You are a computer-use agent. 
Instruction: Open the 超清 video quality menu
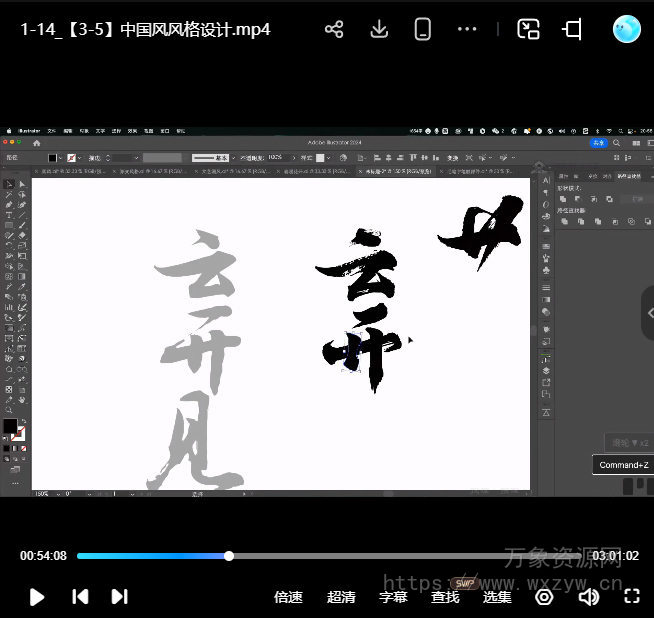coord(341,597)
